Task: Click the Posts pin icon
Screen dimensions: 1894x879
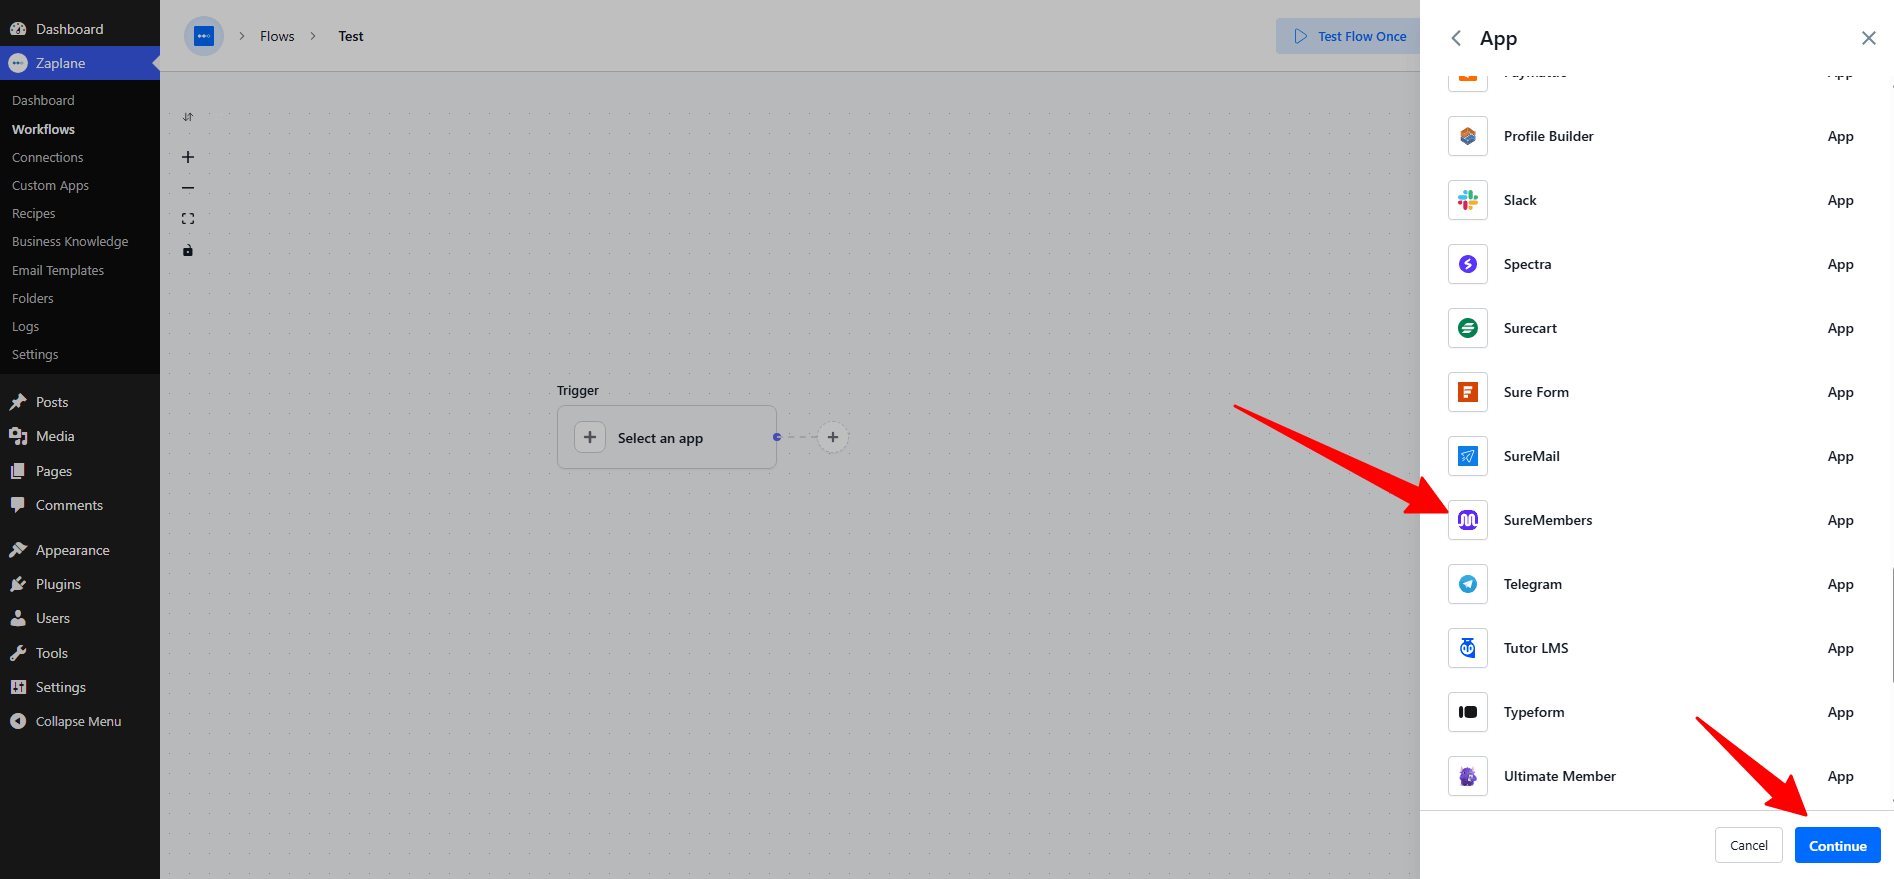Action: point(18,402)
